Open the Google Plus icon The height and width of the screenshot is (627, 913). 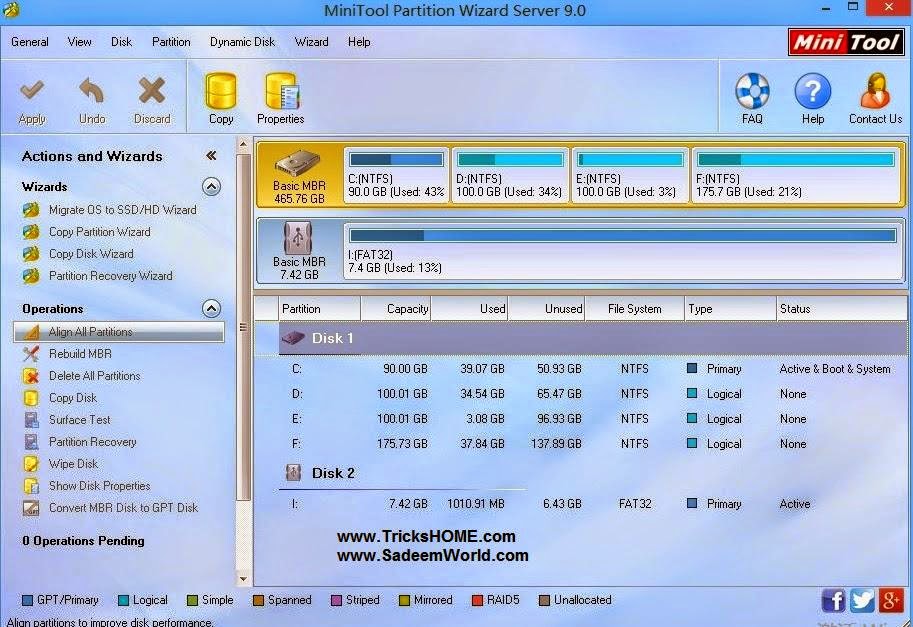point(891,600)
